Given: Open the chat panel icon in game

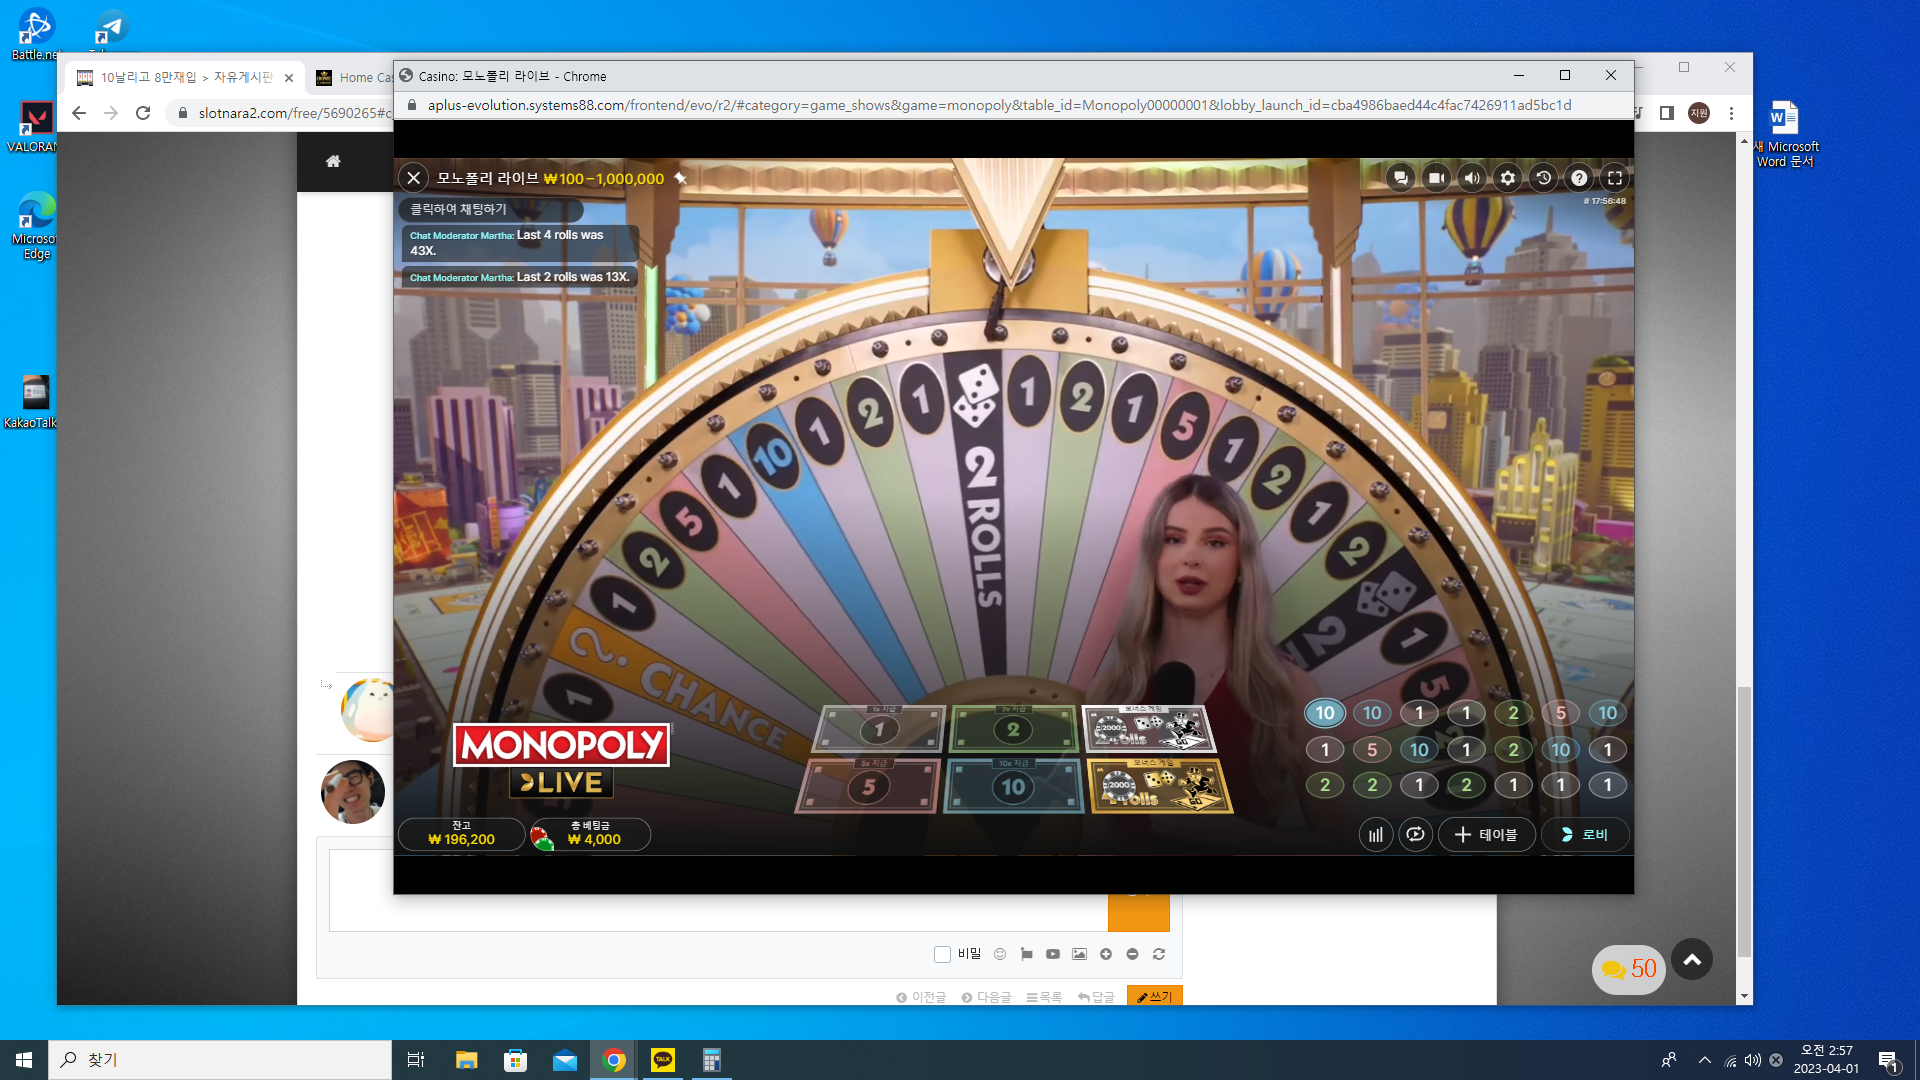Looking at the screenshot, I should (1400, 178).
